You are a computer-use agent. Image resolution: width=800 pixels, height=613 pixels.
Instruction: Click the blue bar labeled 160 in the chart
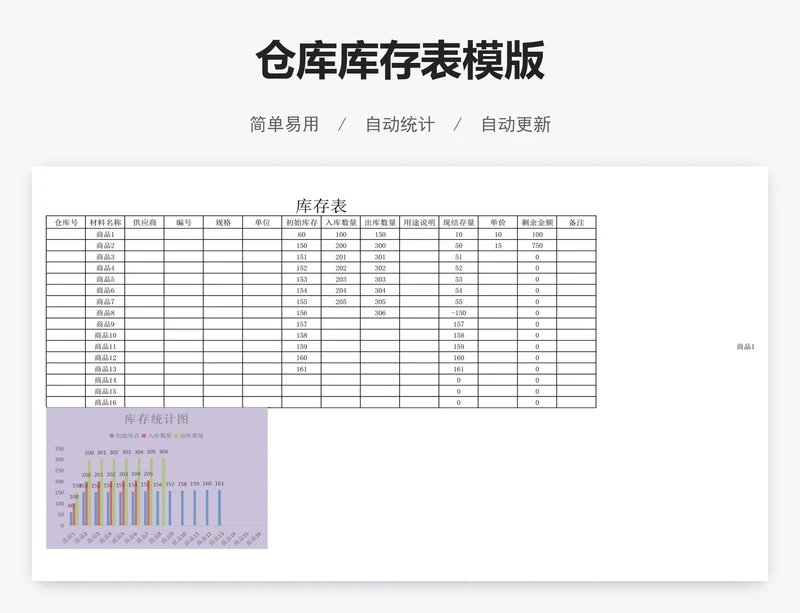[207, 508]
